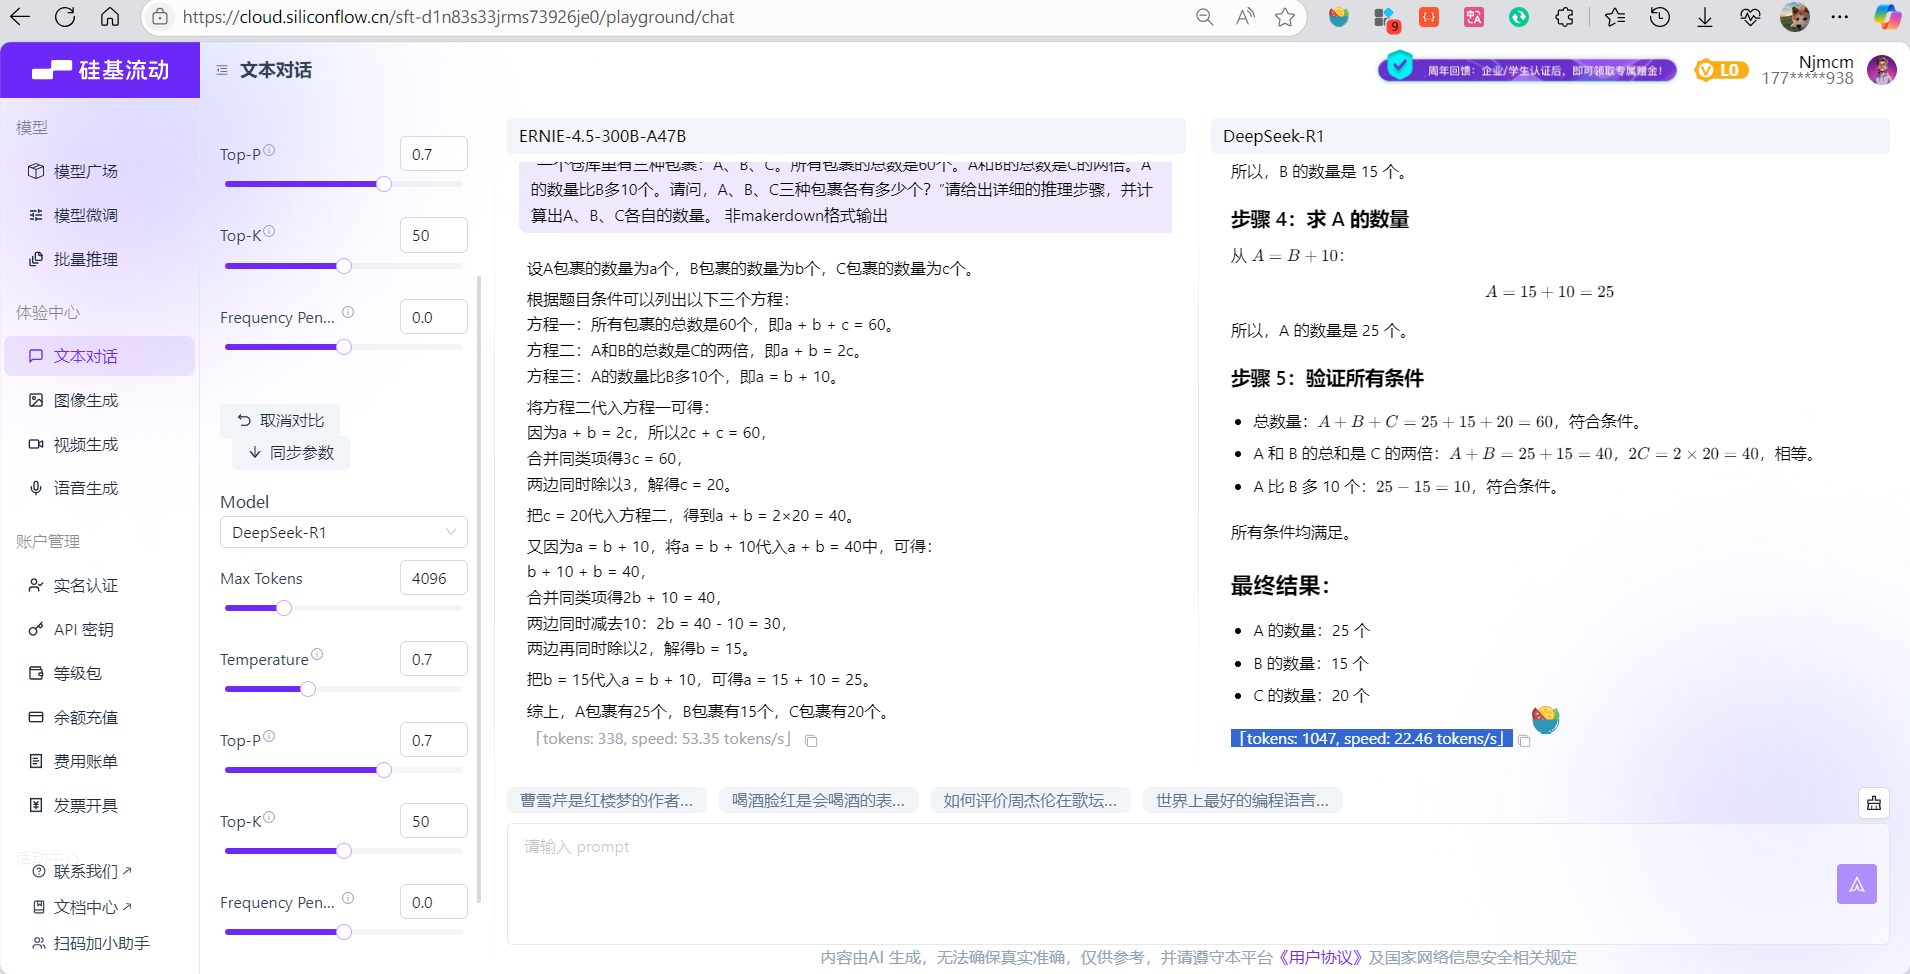Open 等级包 in sidebar
1910x974 pixels.
coord(100,673)
